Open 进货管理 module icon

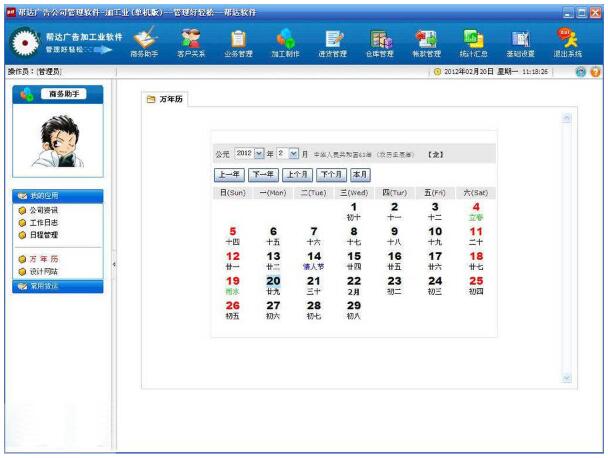333,43
